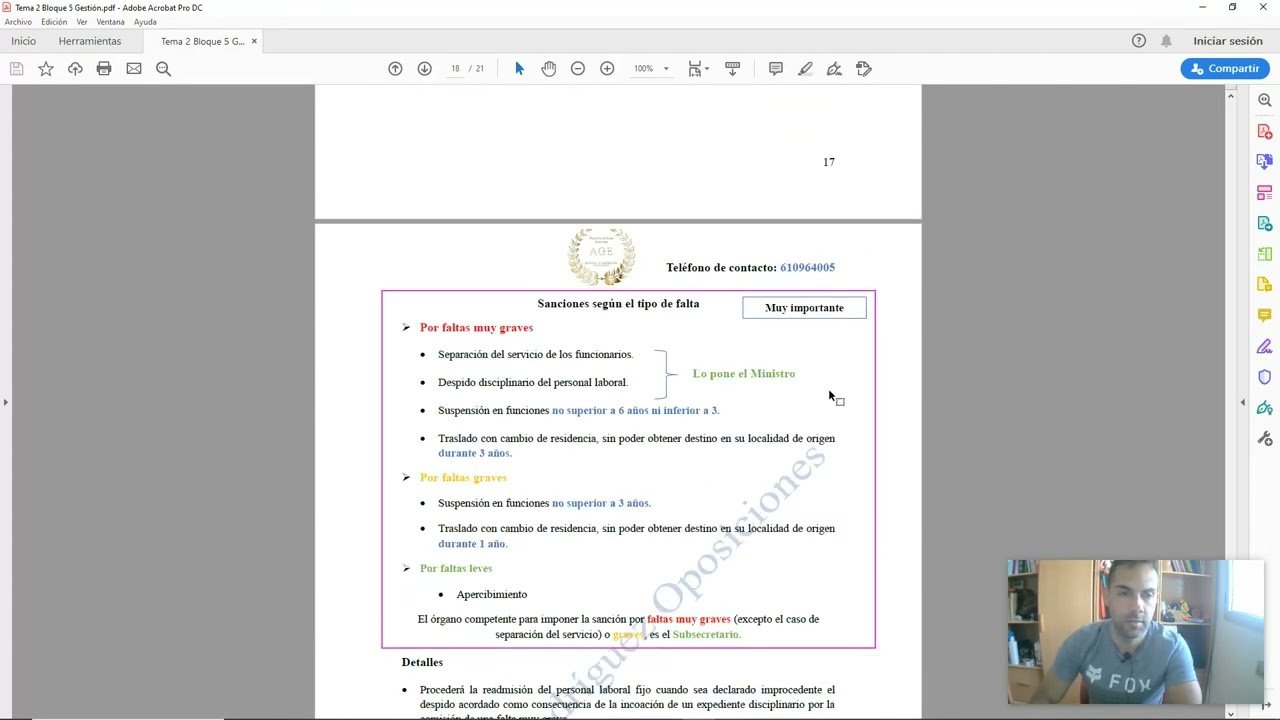Click the 'Por faltas leves' heading
The width and height of the screenshot is (1280, 720).
point(456,568)
